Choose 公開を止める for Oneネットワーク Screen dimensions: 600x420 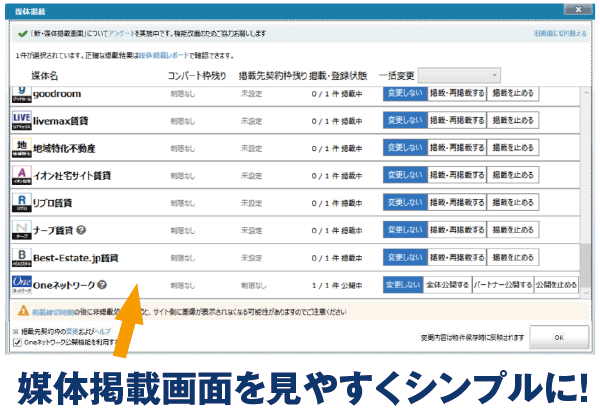[556, 285]
